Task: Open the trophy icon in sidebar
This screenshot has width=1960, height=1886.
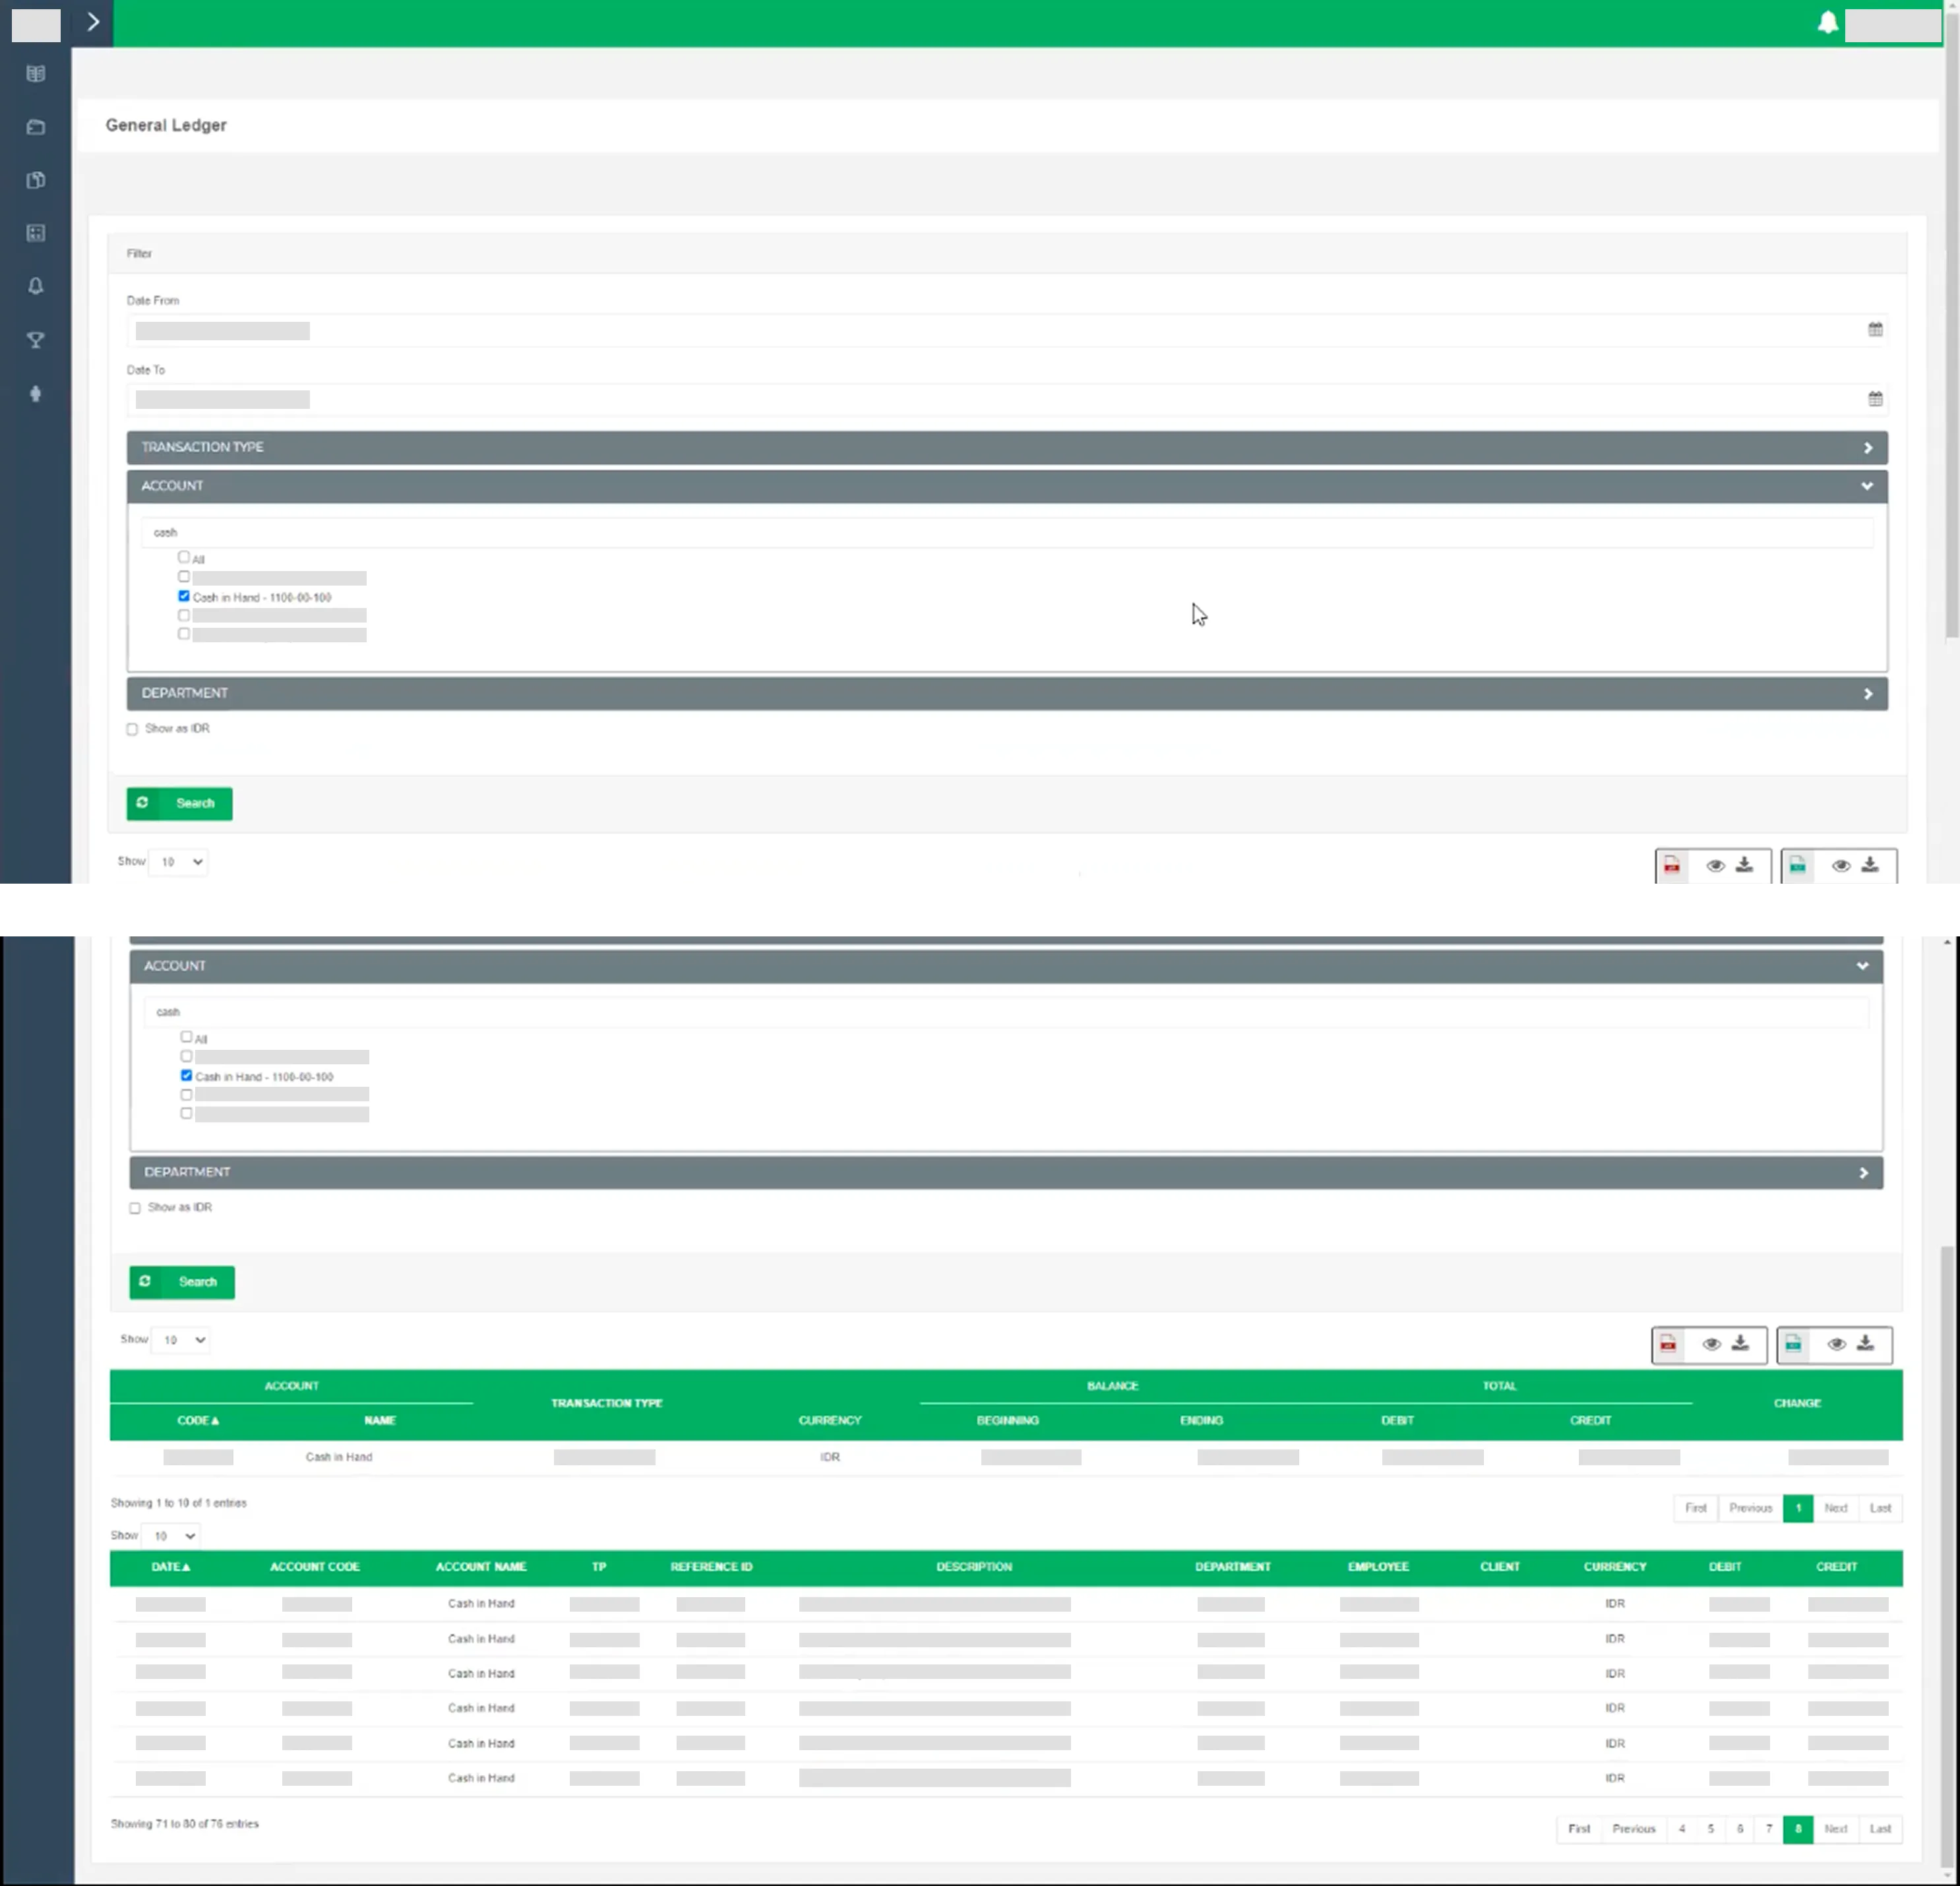Action: [36, 340]
